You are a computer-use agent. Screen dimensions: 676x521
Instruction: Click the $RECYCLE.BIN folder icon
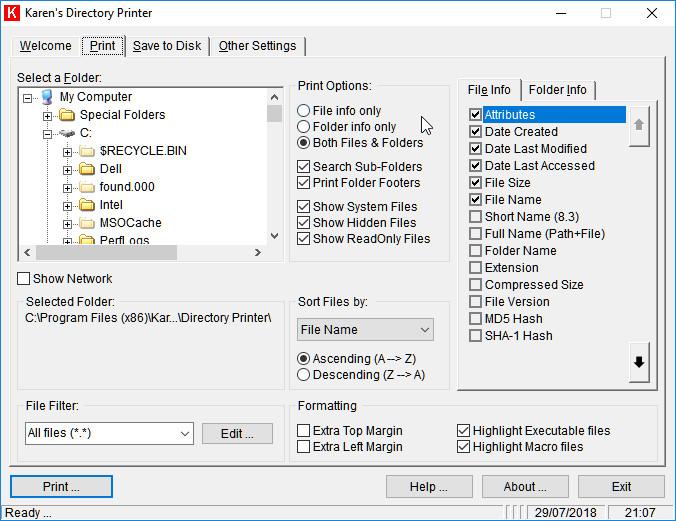(87, 151)
